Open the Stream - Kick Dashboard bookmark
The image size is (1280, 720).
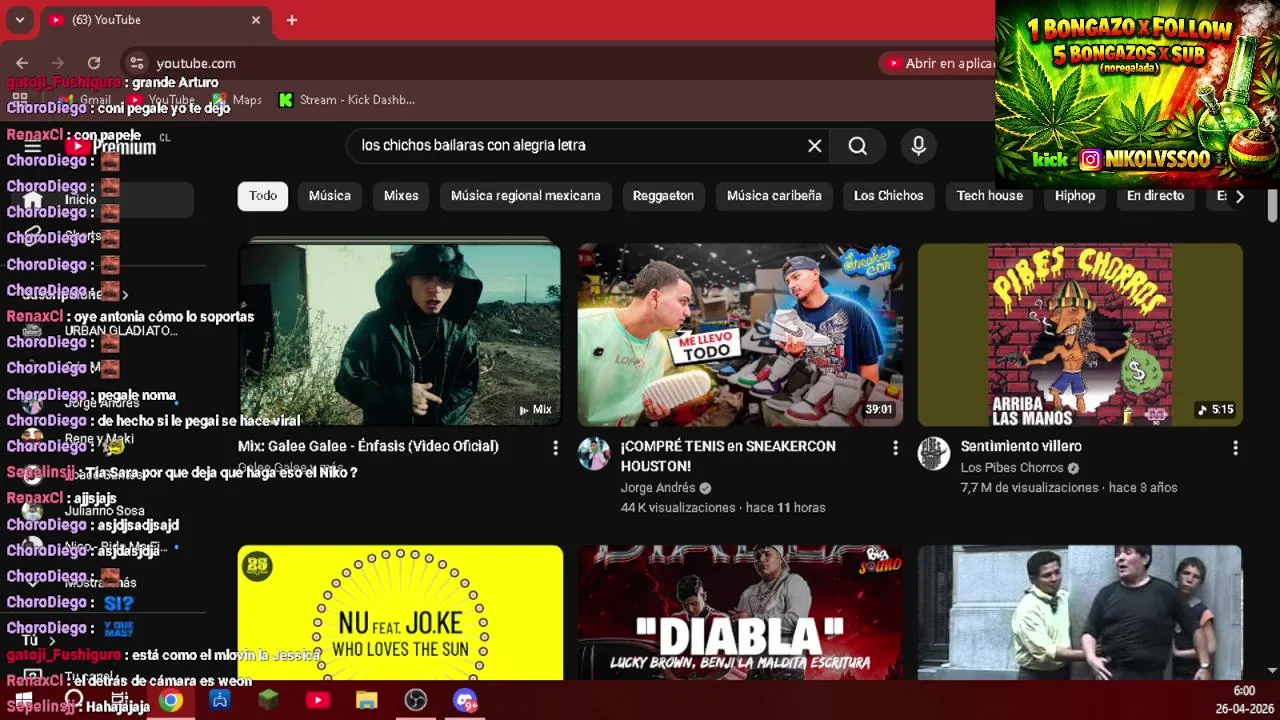pos(347,100)
